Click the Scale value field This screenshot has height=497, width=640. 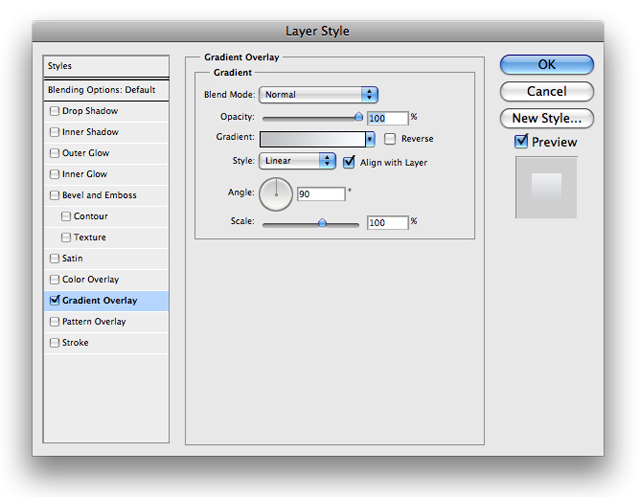coord(387,222)
